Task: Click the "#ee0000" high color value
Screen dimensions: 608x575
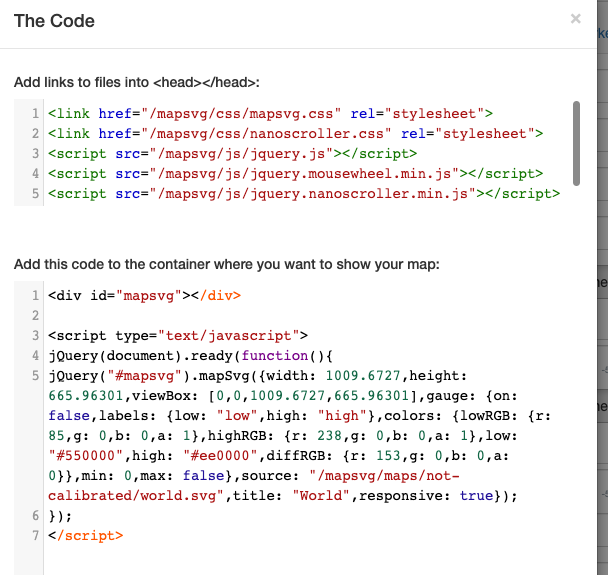Action: [220, 456]
